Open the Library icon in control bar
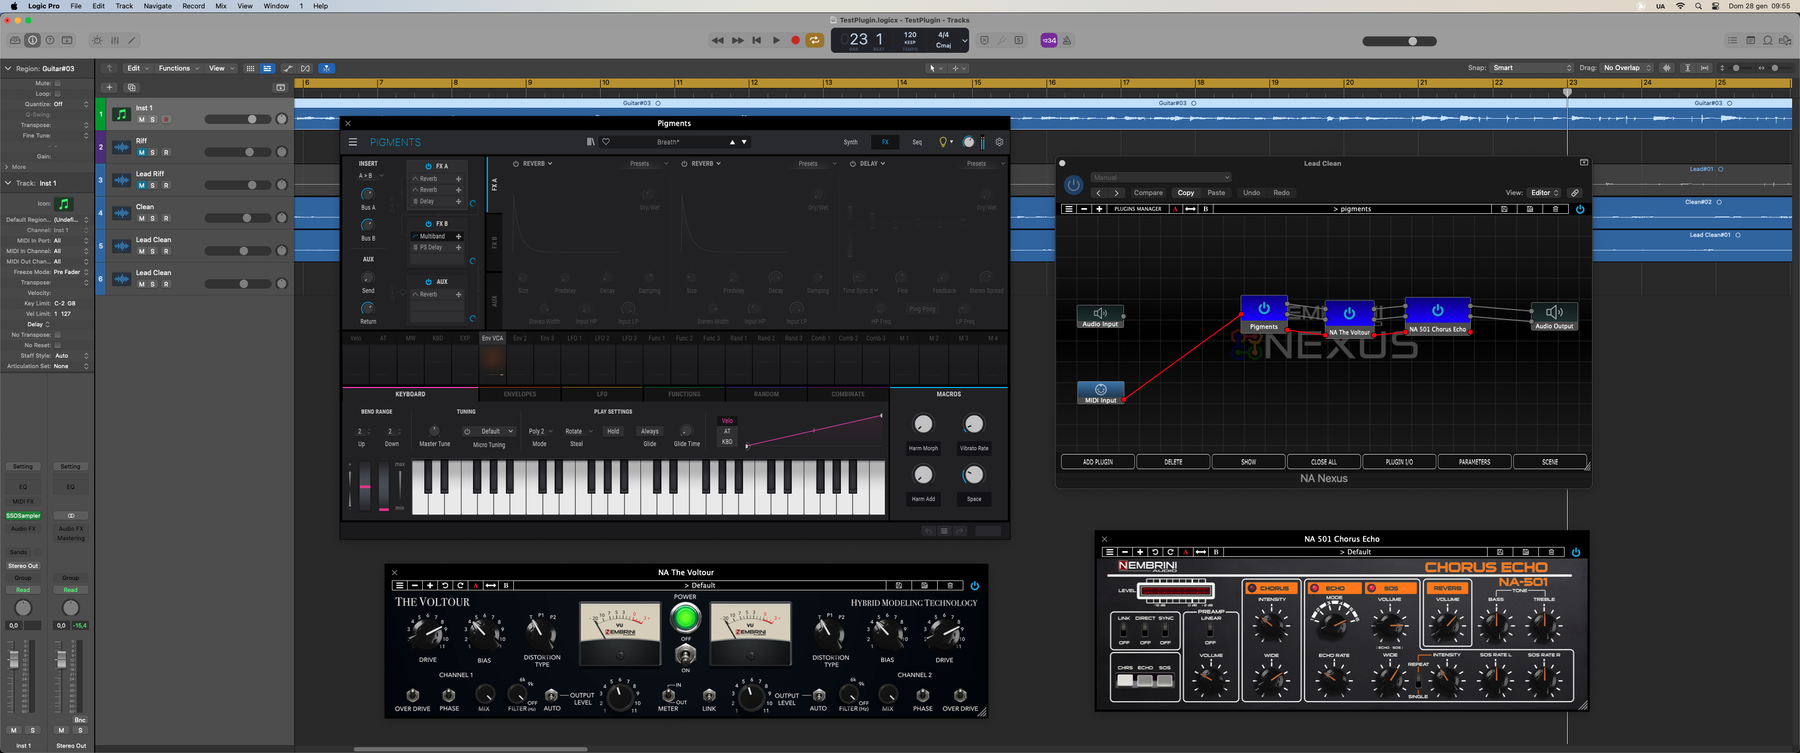 (x=15, y=41)
